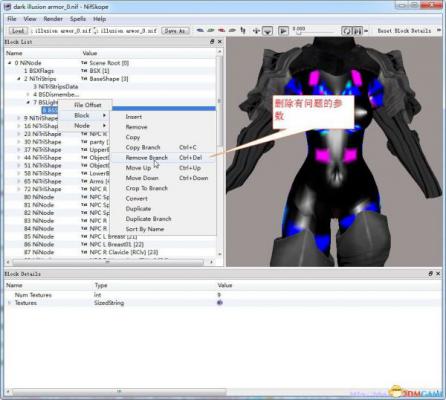Open the Node submenu
The width and height of the screenshot is (446, 400).
[85, 126]
